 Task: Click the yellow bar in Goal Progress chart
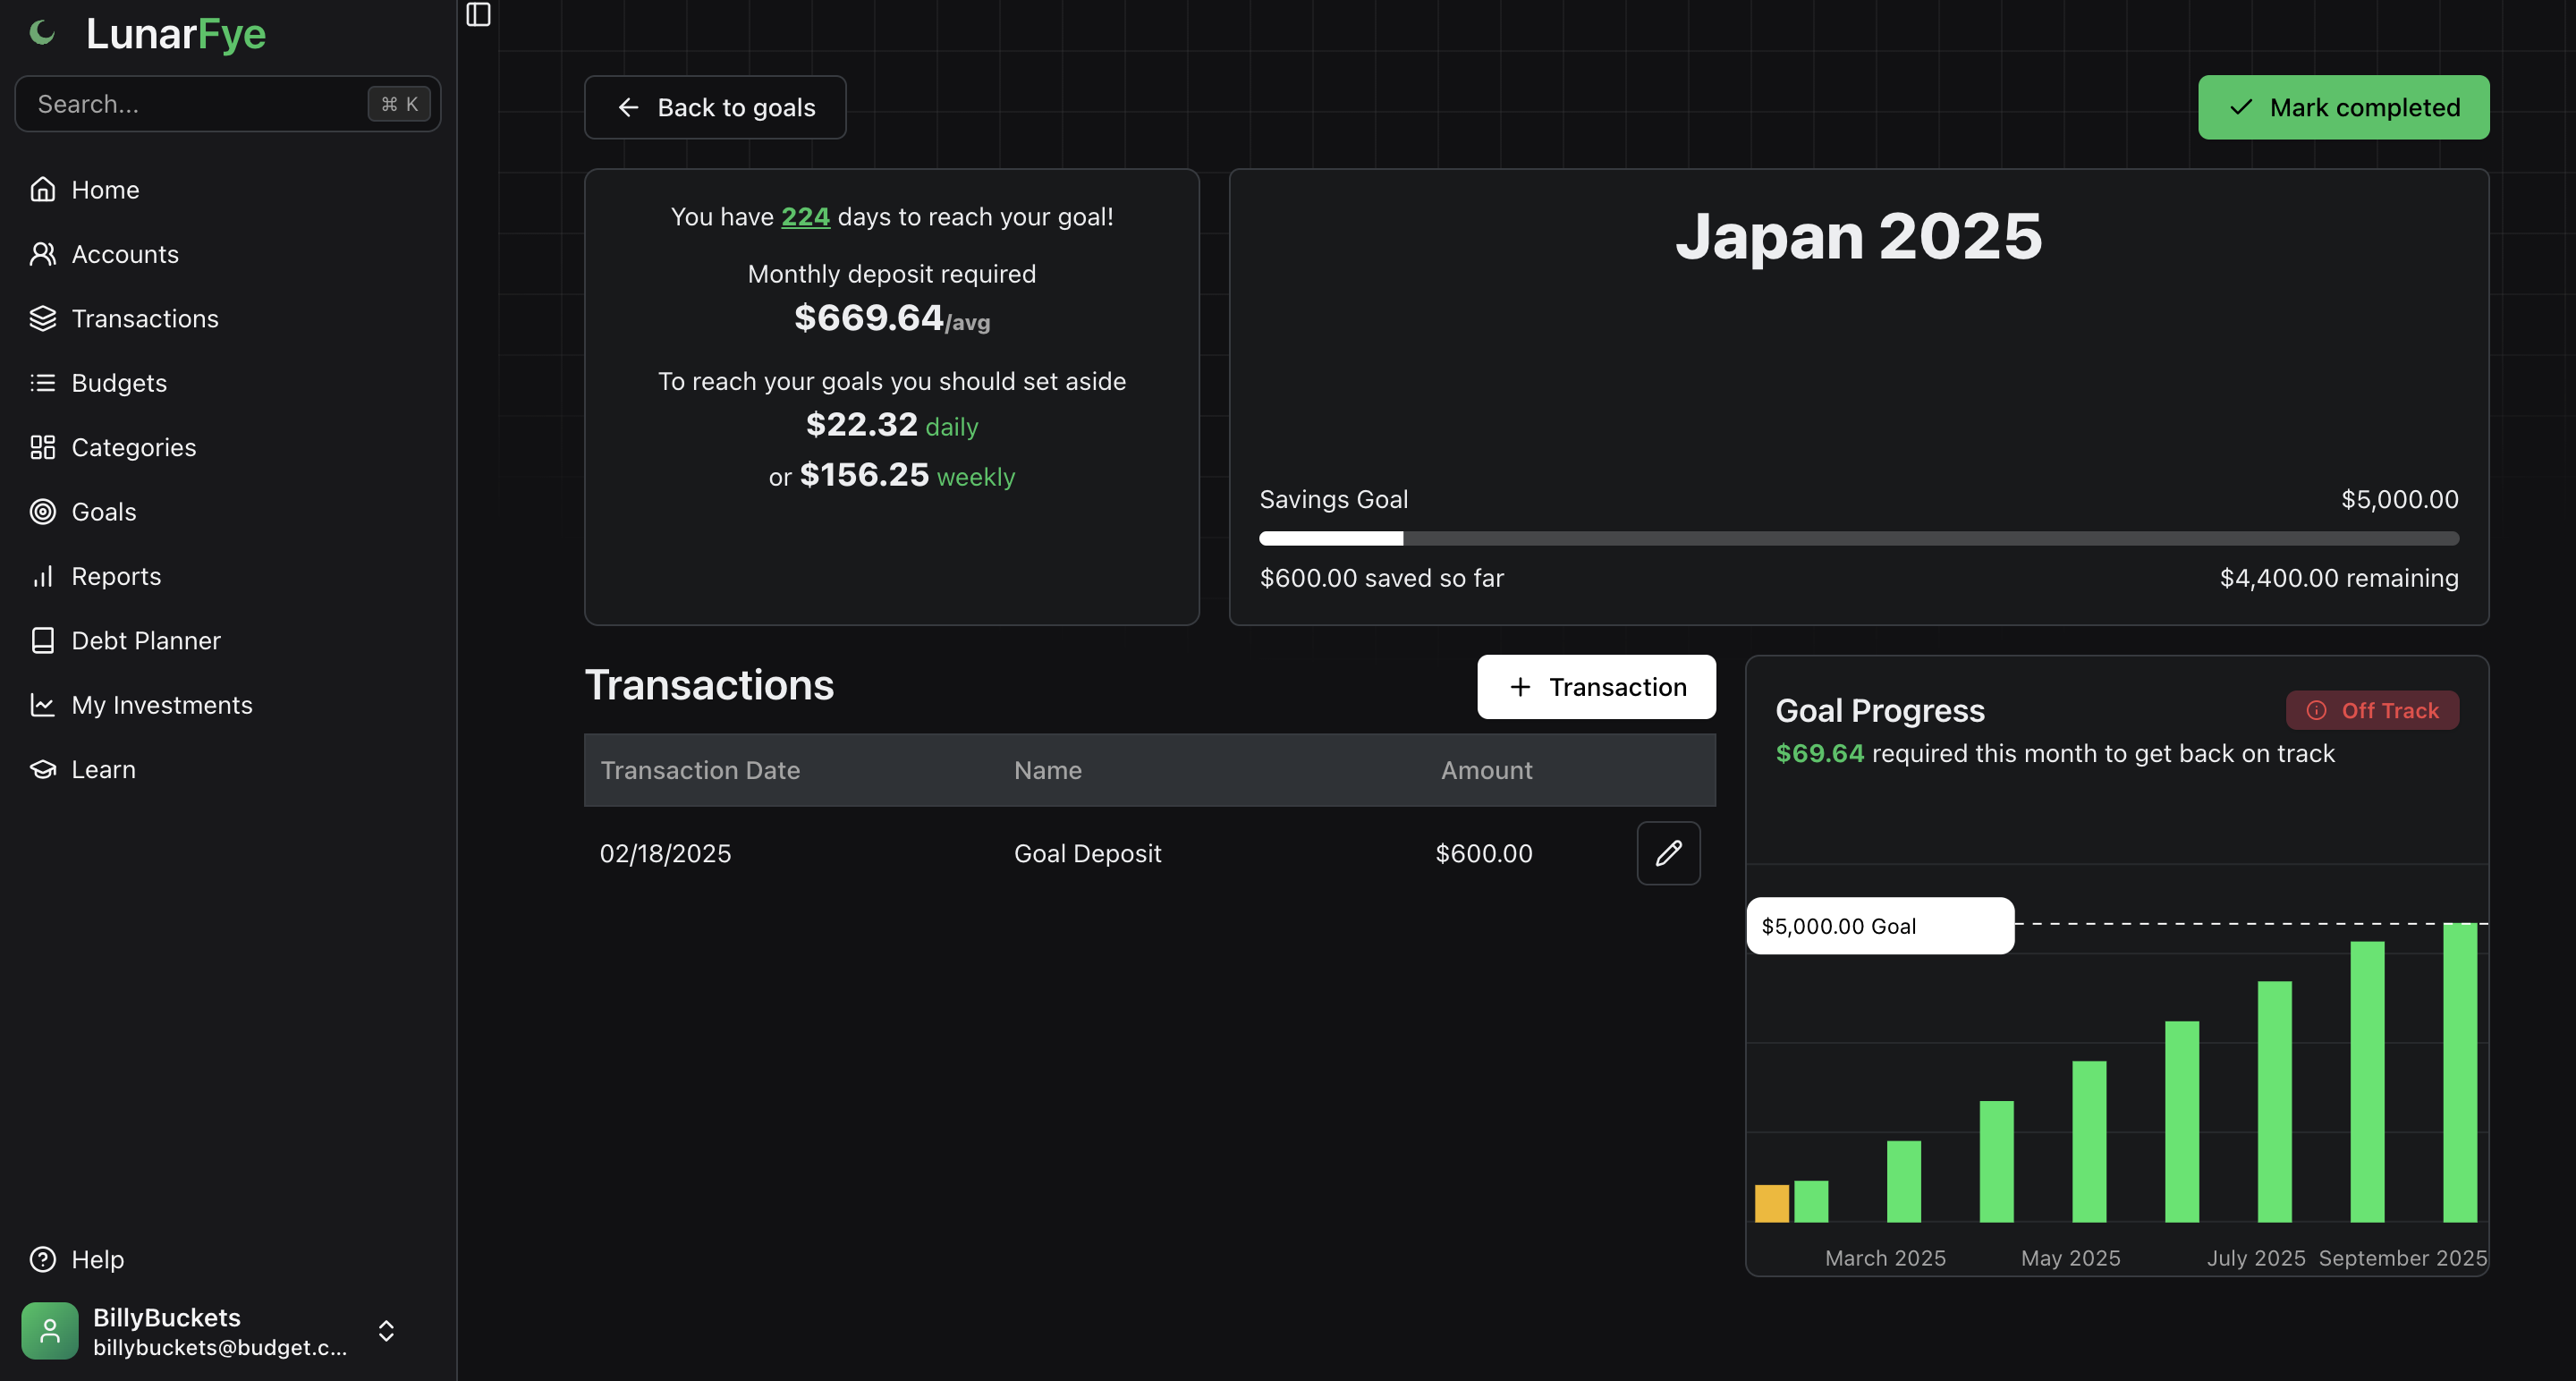click(1771, 1203)
